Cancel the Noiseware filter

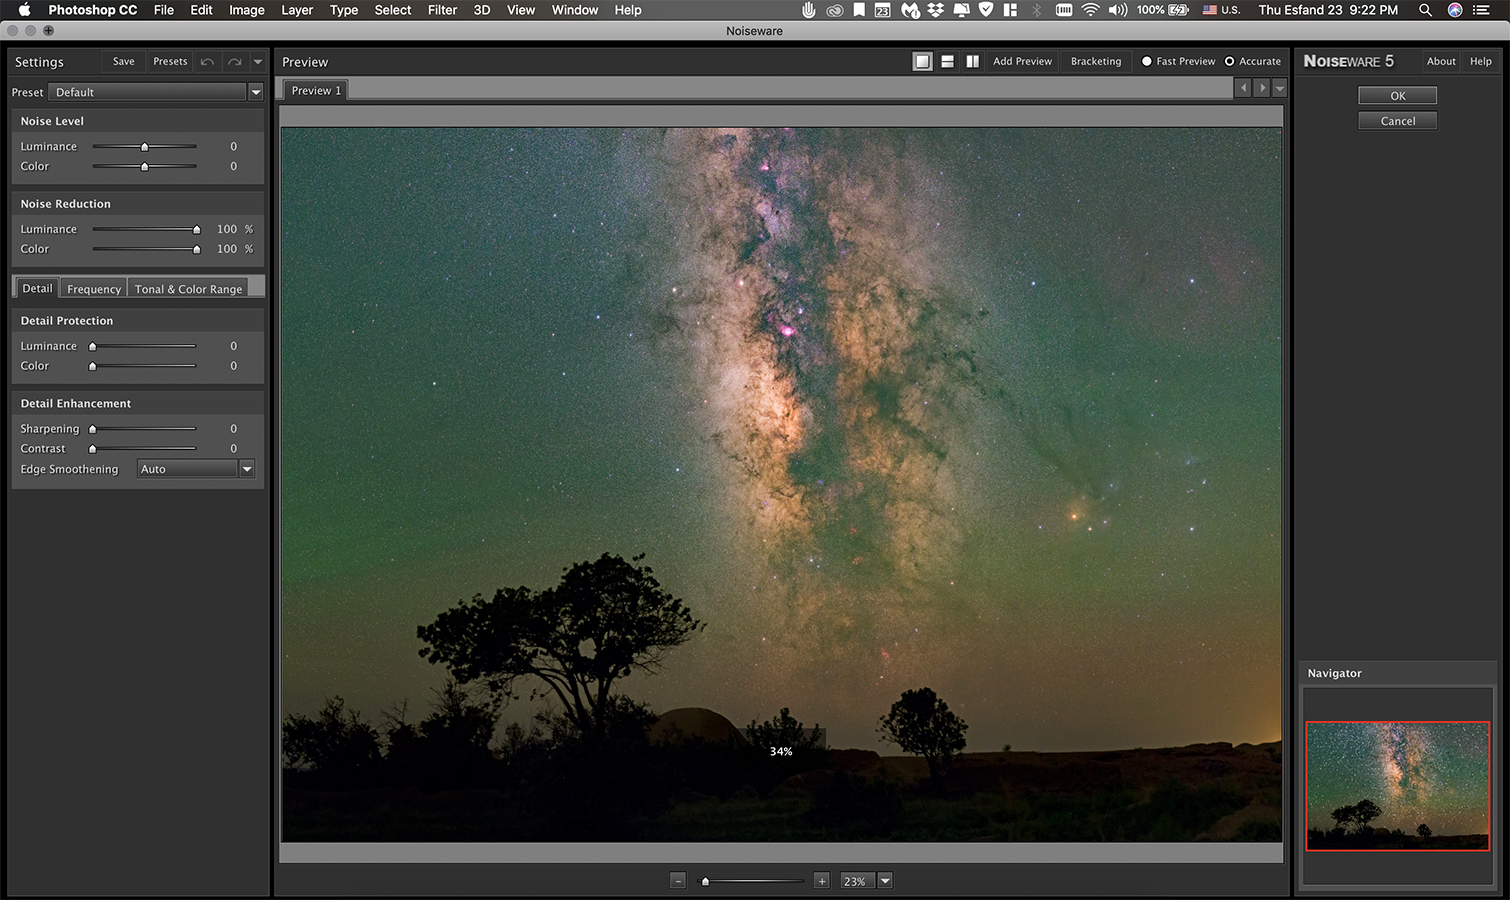coord(1397,121)
